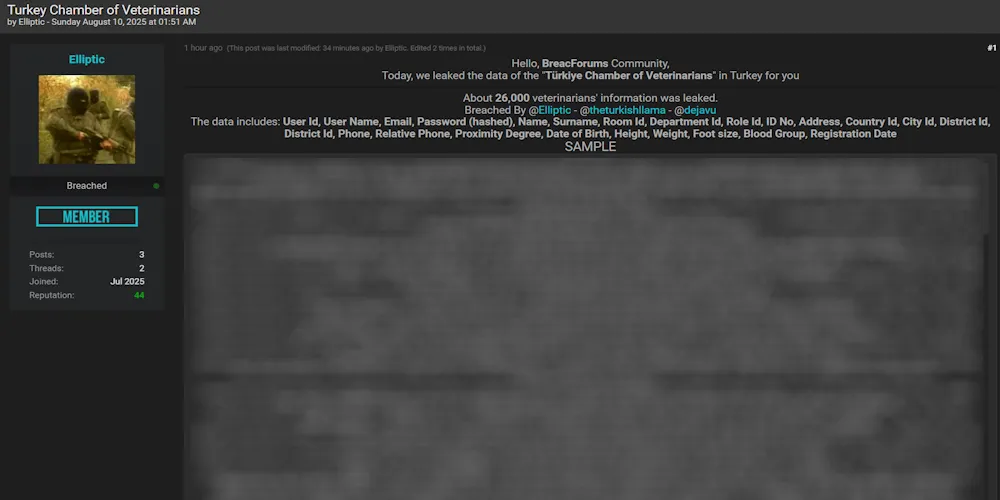Viewport: 1000px width, 500px height.
Task: Click the Breached user title label
Action: coord(87,186)
